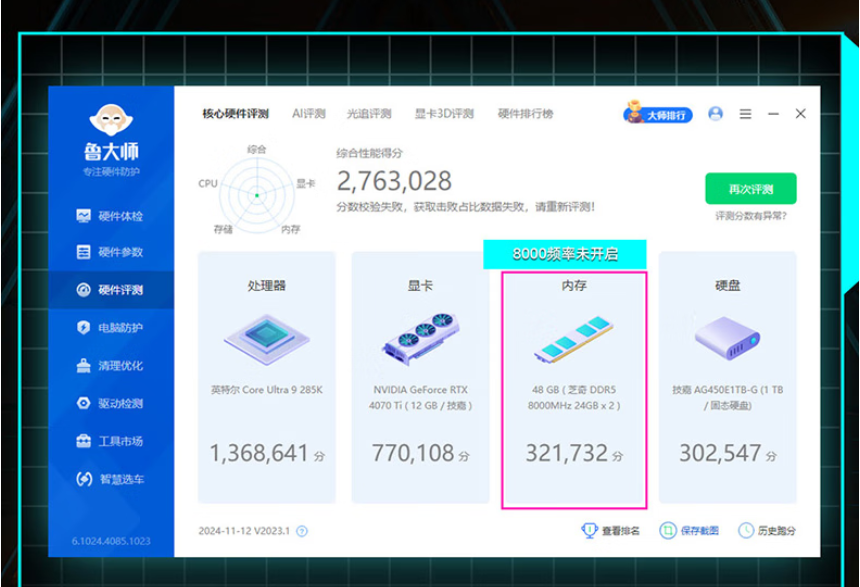This screenshot has width=860, height=587.
Task: Open 工具市场 in the sidebar
Action: (x=110, y=441)
